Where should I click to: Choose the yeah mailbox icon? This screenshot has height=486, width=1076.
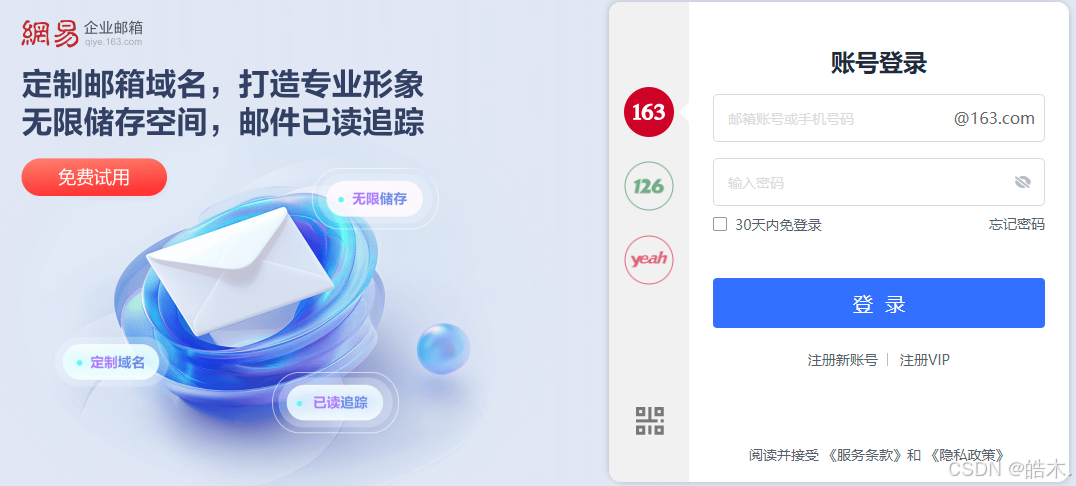pos(648,260)
